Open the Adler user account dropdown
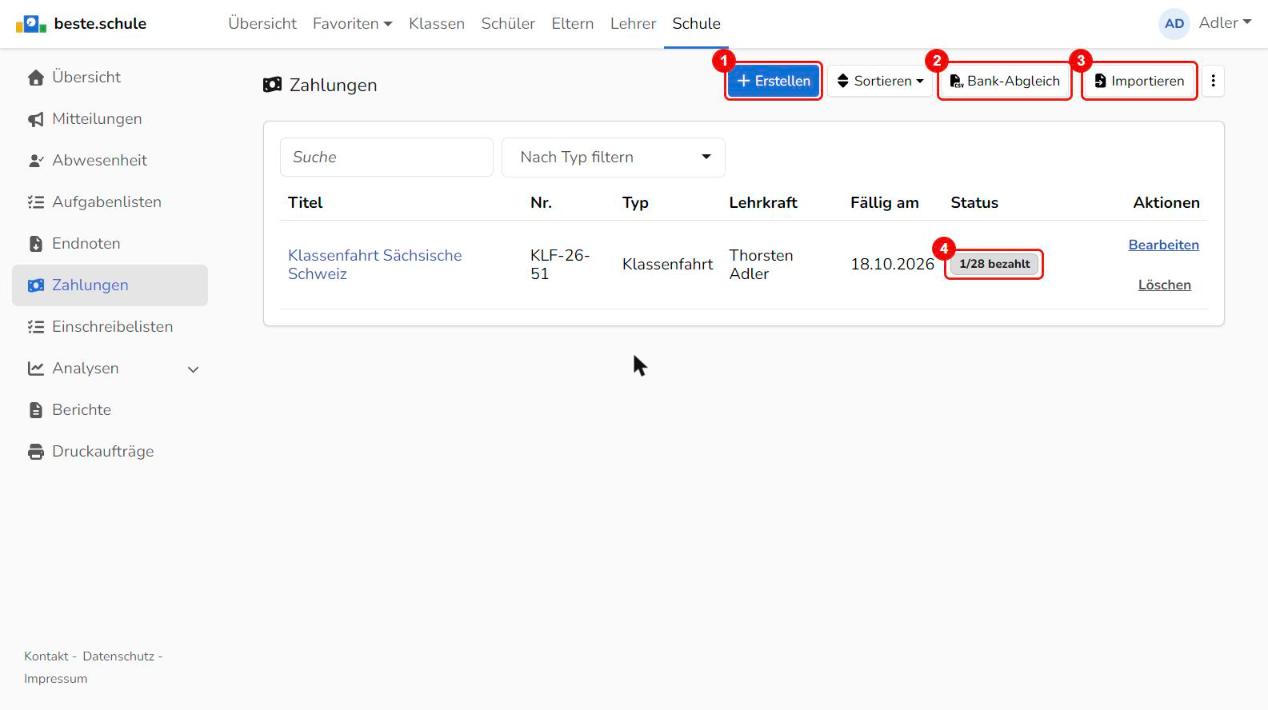This screenshot has width=1268, height=710. click(1225, 23)
